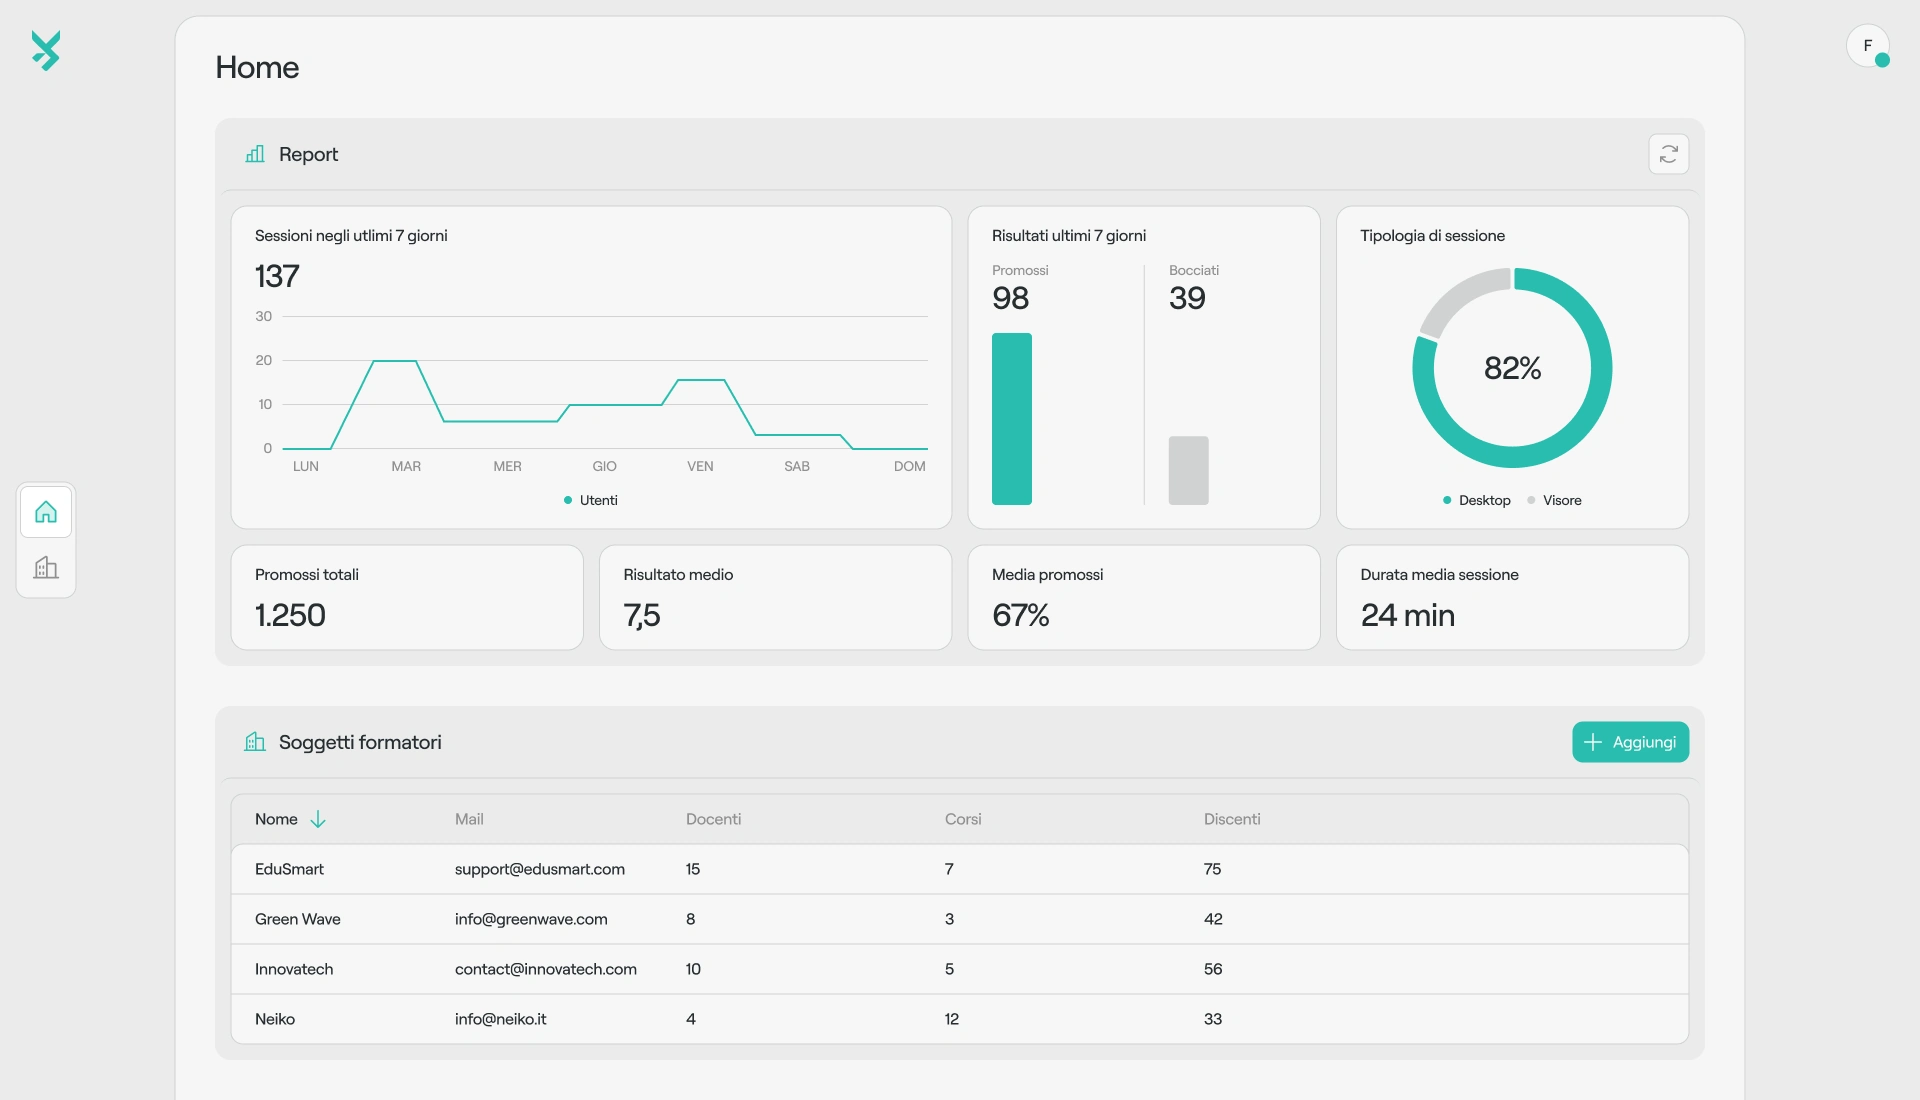
Task: Select the EduSmart row name
Action: (289, 869)
